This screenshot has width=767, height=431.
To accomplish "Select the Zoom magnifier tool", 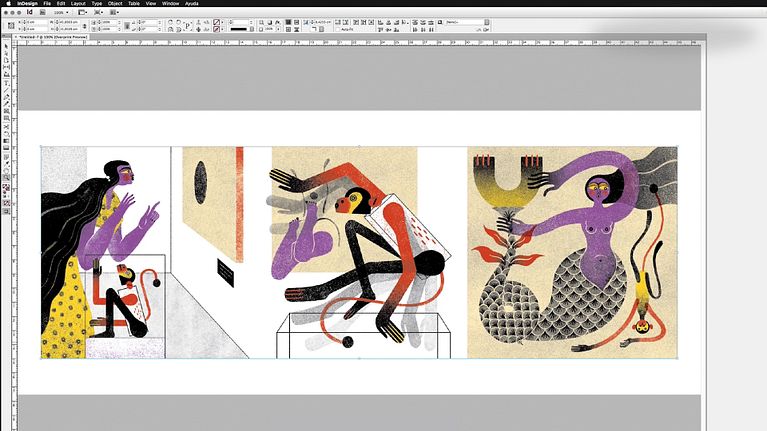I will click(6, 176).
